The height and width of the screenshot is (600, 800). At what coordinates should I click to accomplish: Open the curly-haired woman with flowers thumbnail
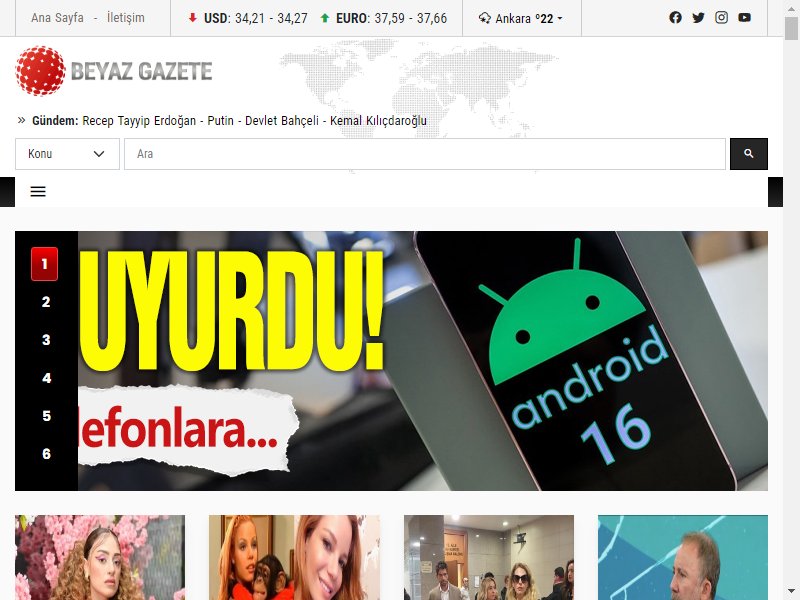click(x=100, y=557)
